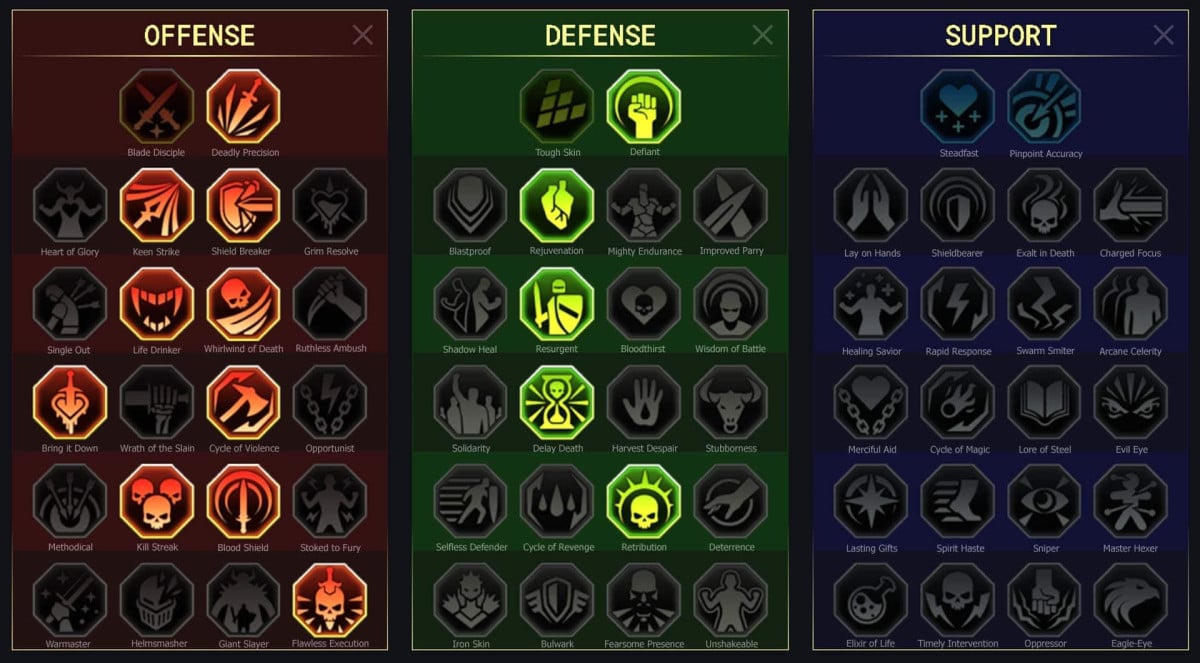Click the Lay on Hands mastery

pyautogui.click(x=871, y=205)
